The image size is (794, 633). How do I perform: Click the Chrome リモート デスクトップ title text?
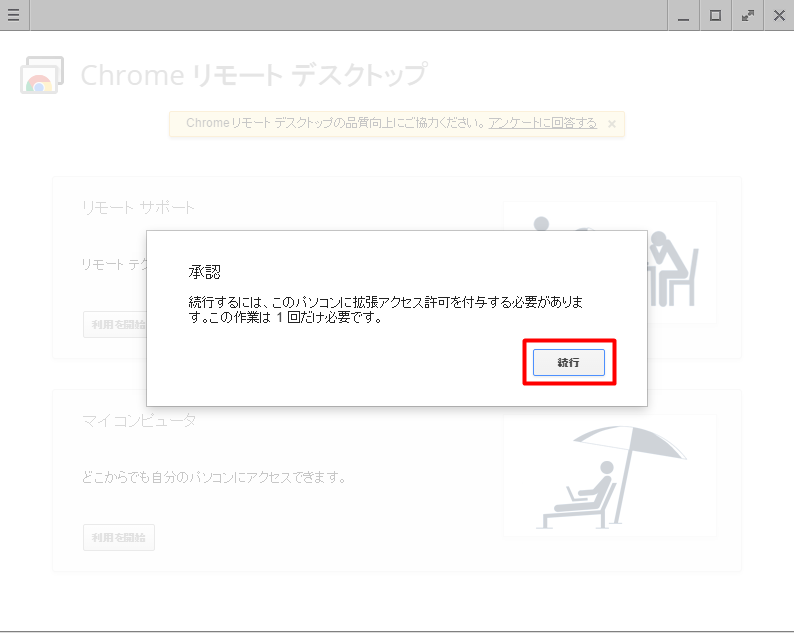tap(254, 75)
